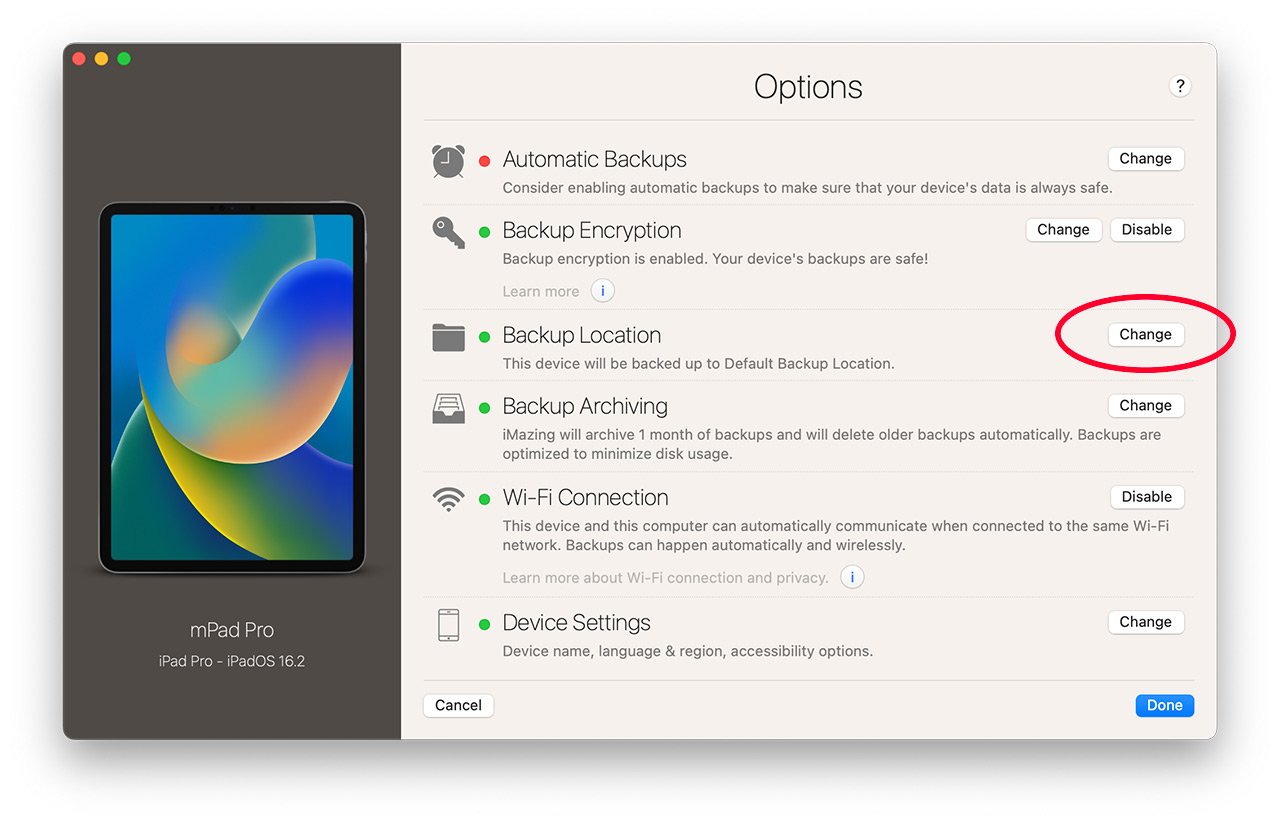Zoom the window with the green button

point(124,59)
